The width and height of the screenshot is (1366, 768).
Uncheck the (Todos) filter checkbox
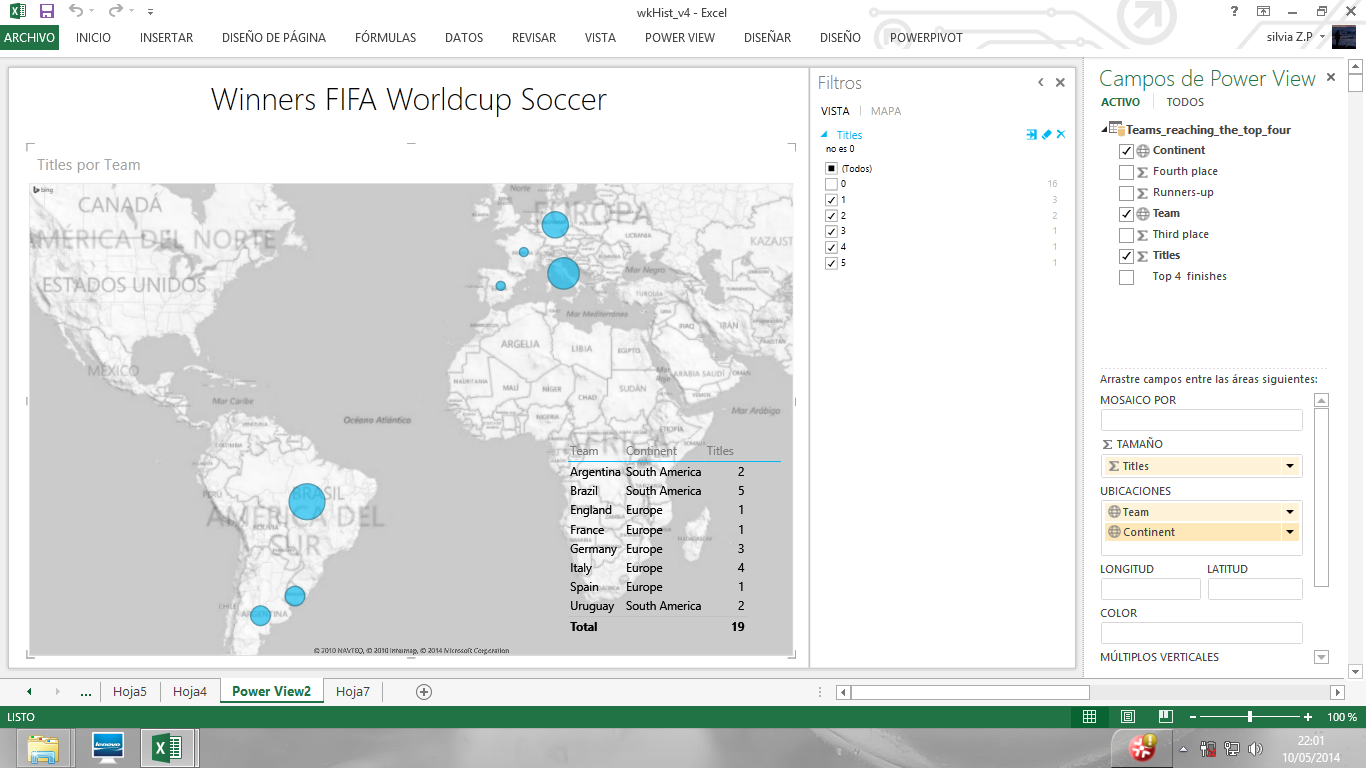tap(830, 167)
